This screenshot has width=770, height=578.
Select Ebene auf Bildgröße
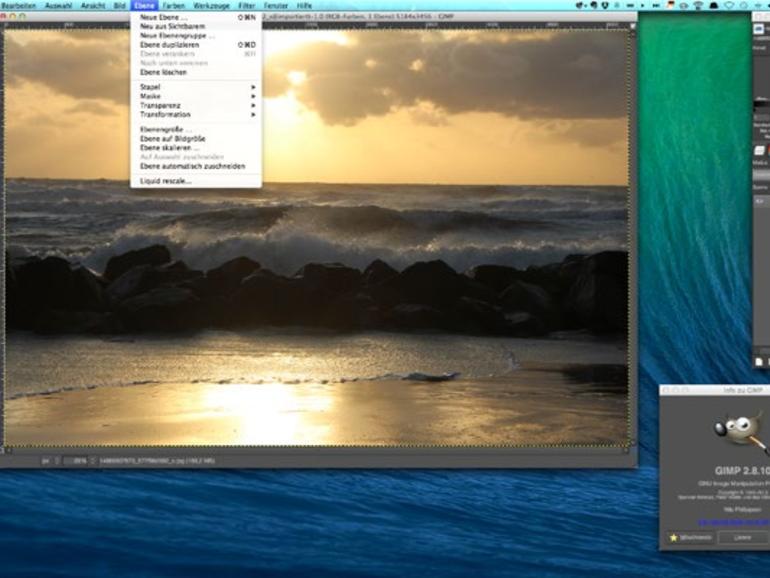[x=196, y=139]
